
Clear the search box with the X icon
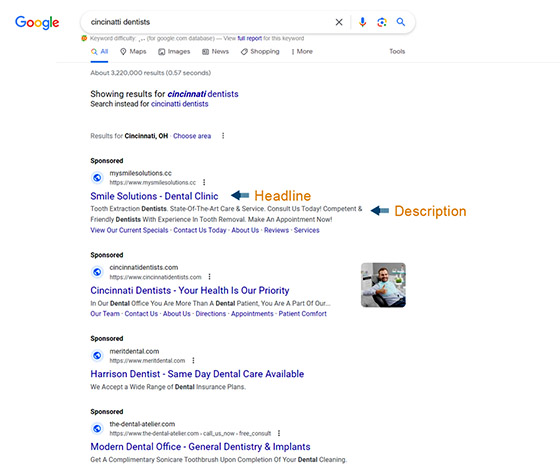coord(339,22)
